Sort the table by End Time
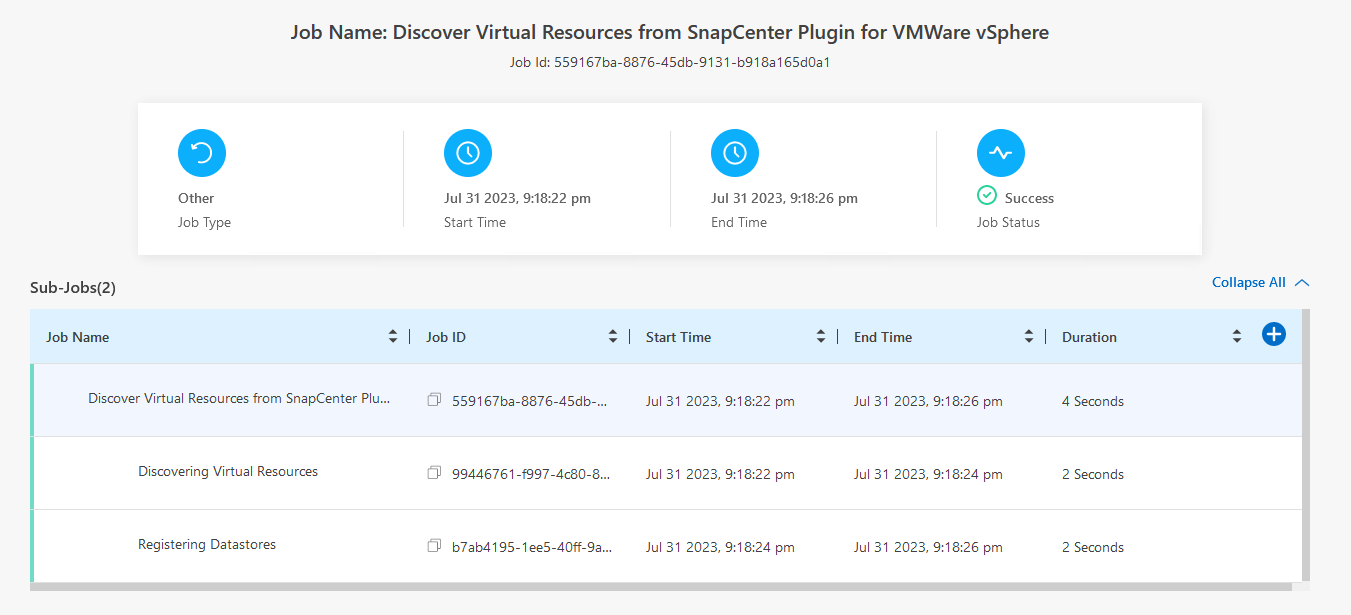The width and height of the screenshot is (1351, 615). (1029, 337)
